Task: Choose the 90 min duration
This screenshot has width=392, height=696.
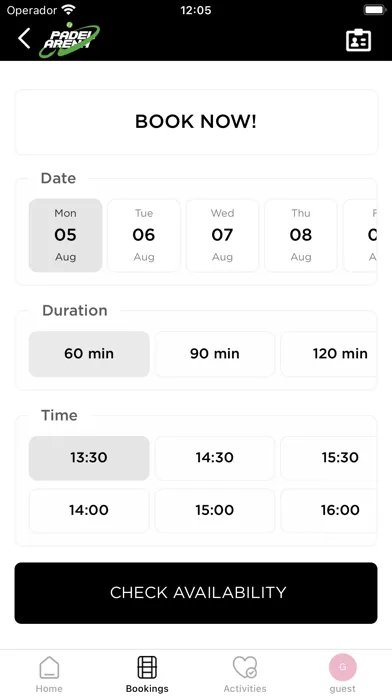Action: [x=215, y=354]
